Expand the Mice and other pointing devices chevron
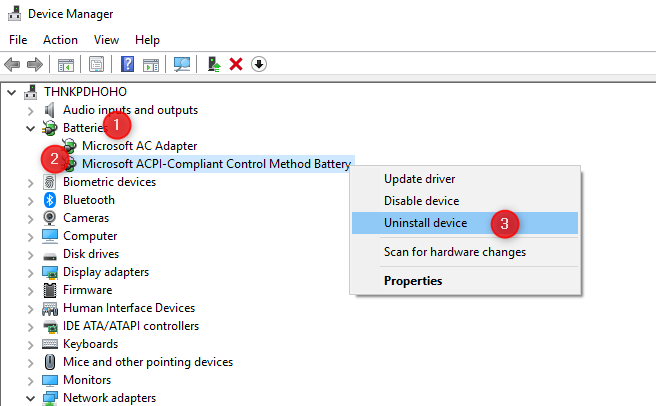 pos(31,363)
